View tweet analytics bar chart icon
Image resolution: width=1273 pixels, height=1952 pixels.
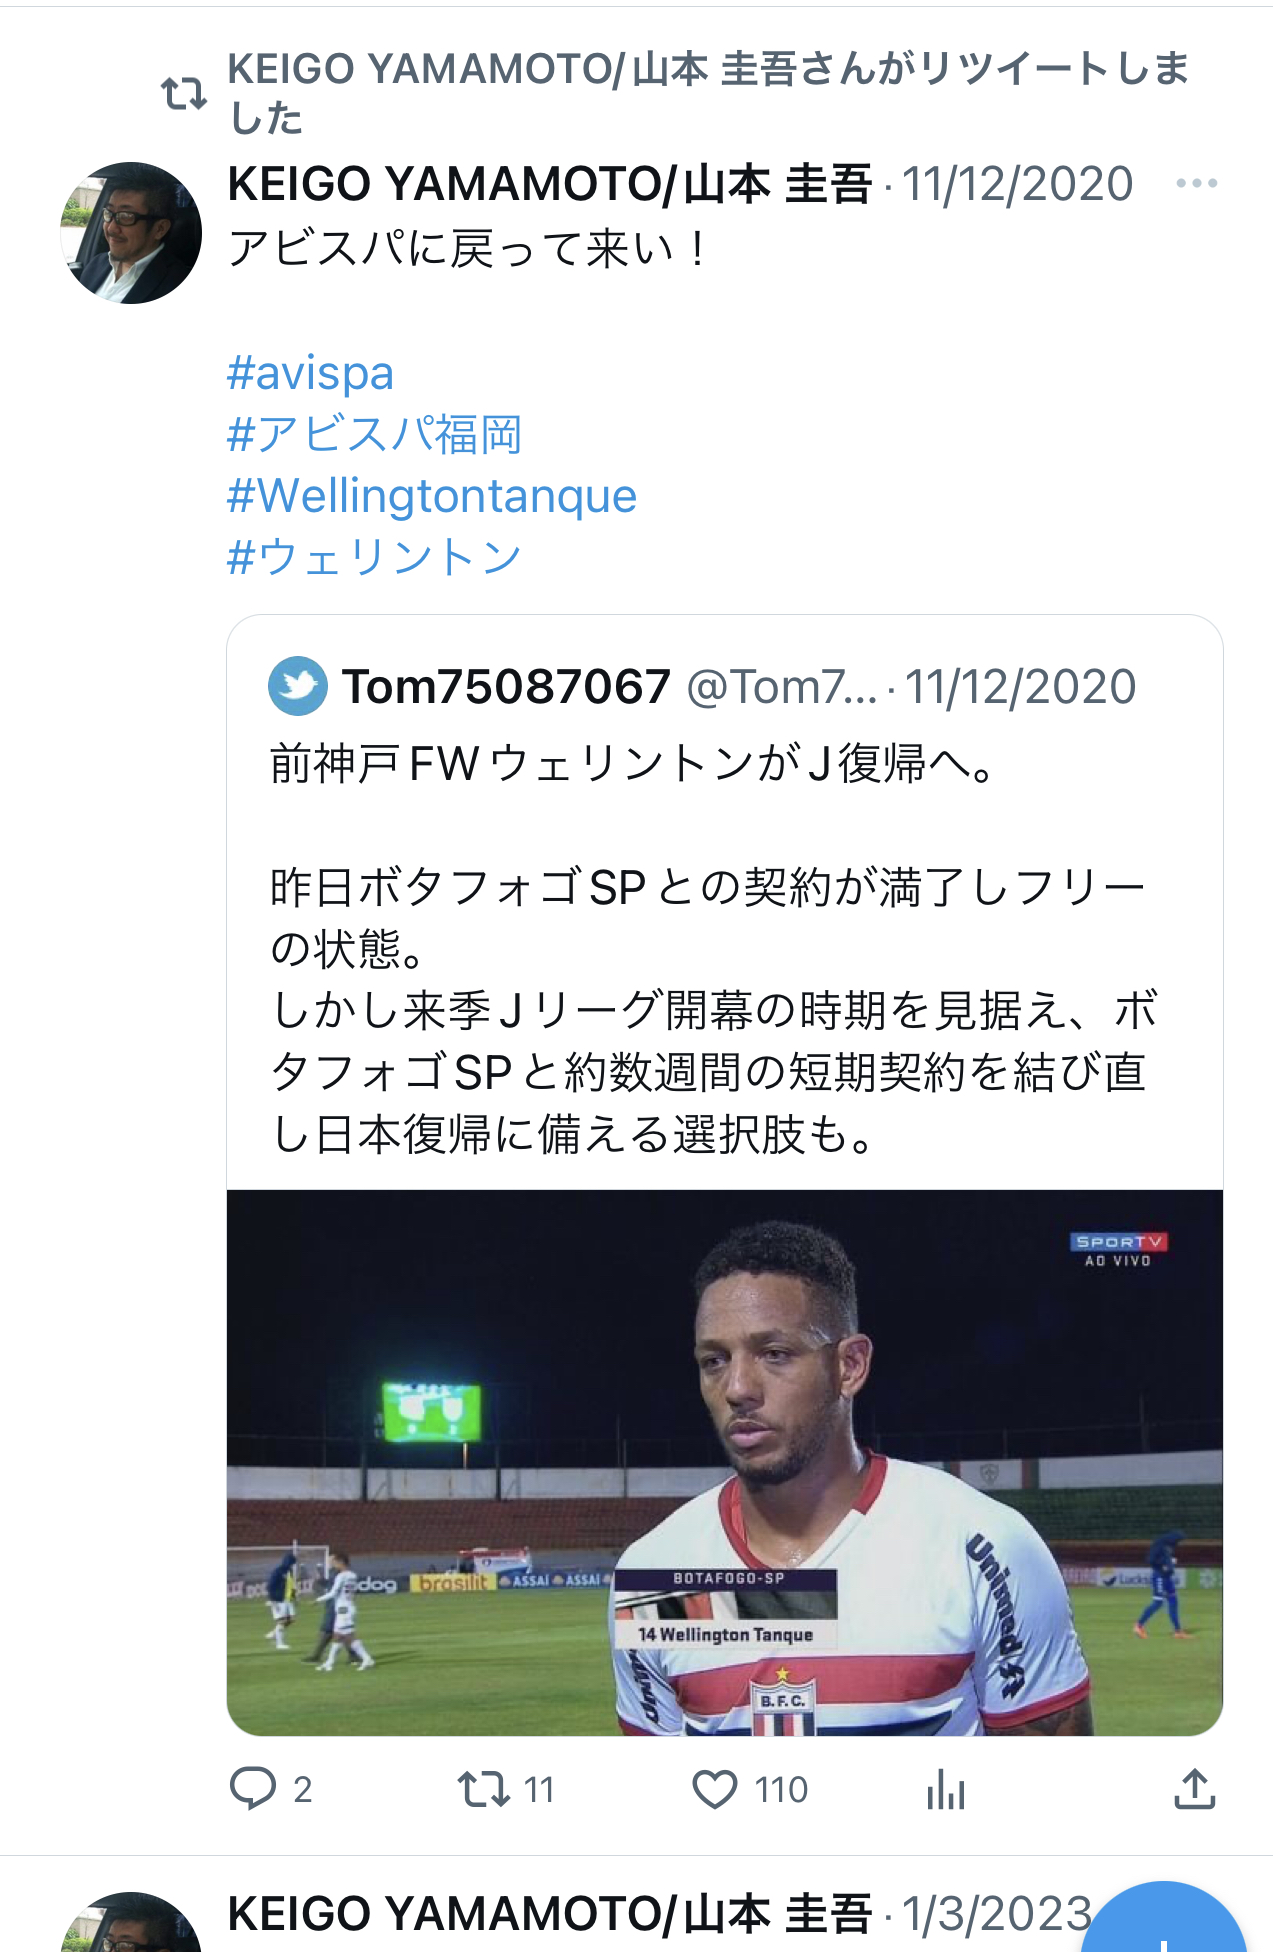(x=945, y=1789)
